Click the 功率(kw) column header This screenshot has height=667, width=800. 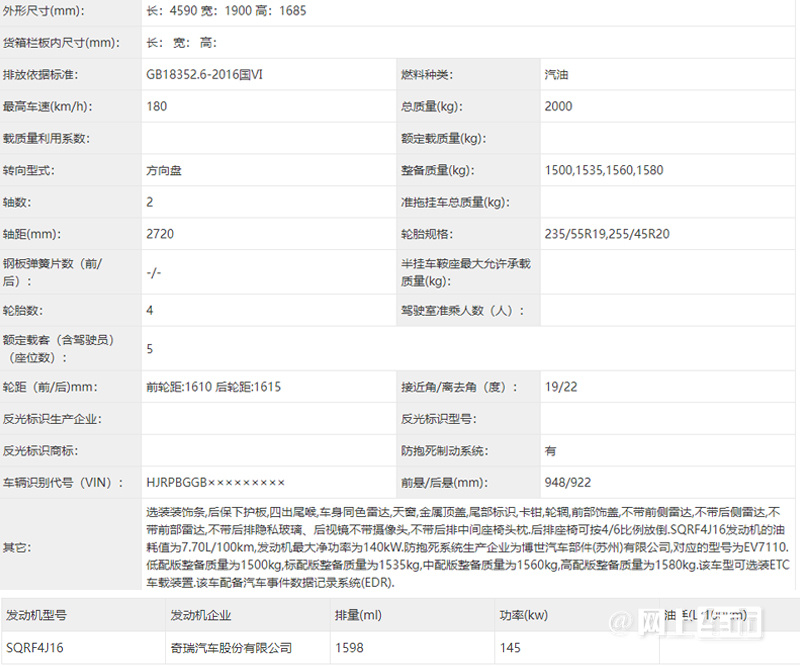[x=523, y=615]
